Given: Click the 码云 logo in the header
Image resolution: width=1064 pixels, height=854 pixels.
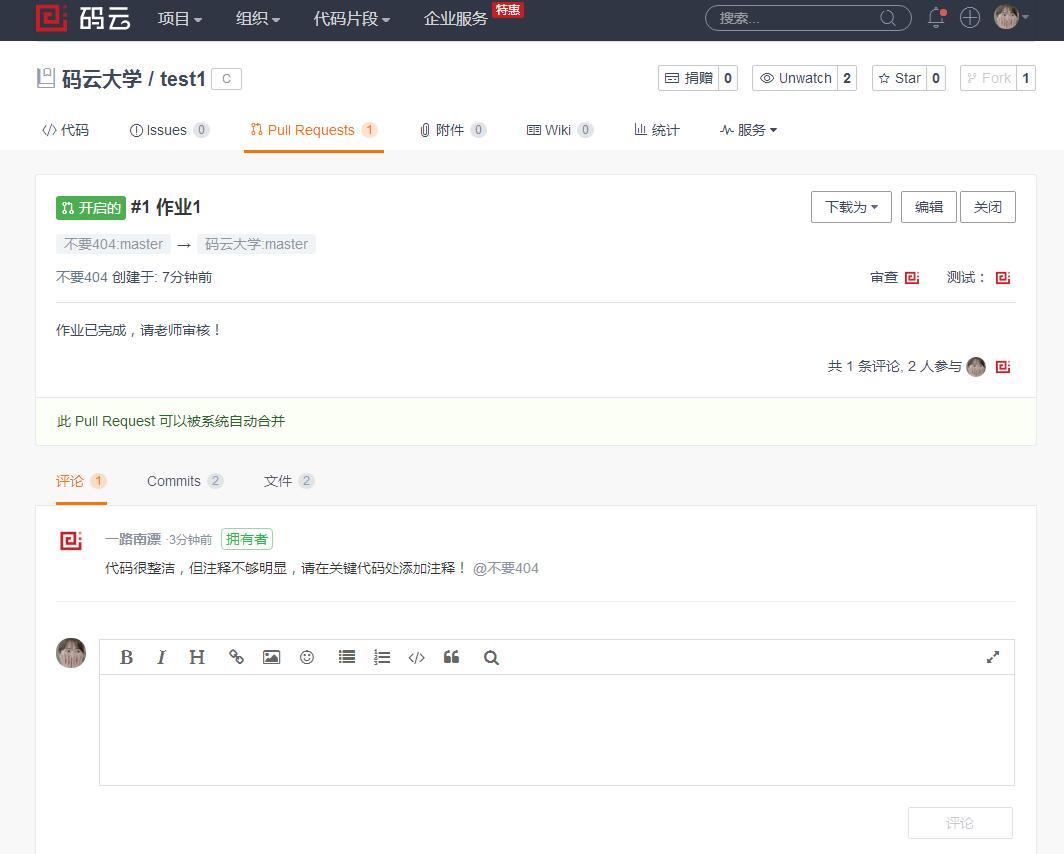Looking at the screenshot, I should [83, 18].
